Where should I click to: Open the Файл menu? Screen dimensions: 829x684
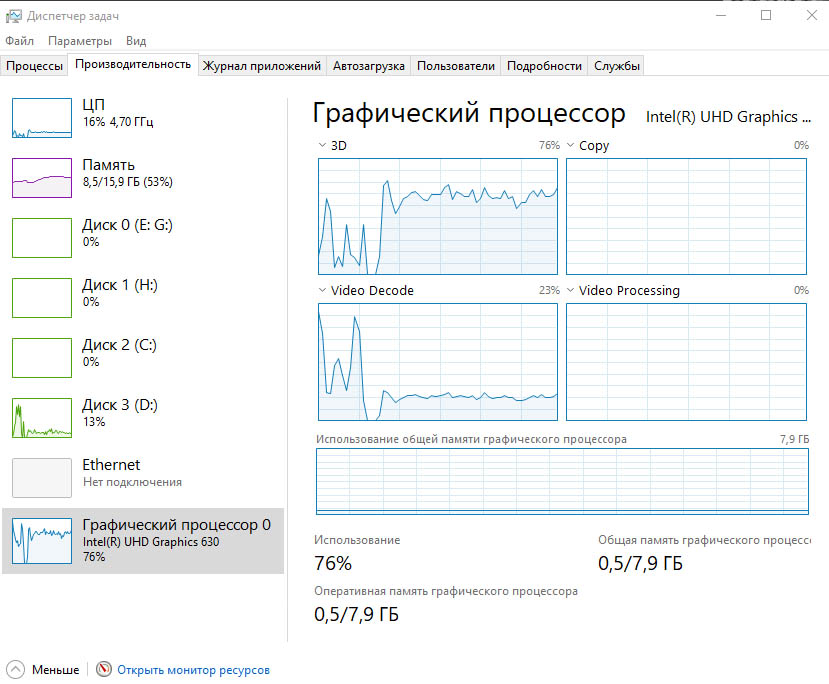click(x=19, y=41)
